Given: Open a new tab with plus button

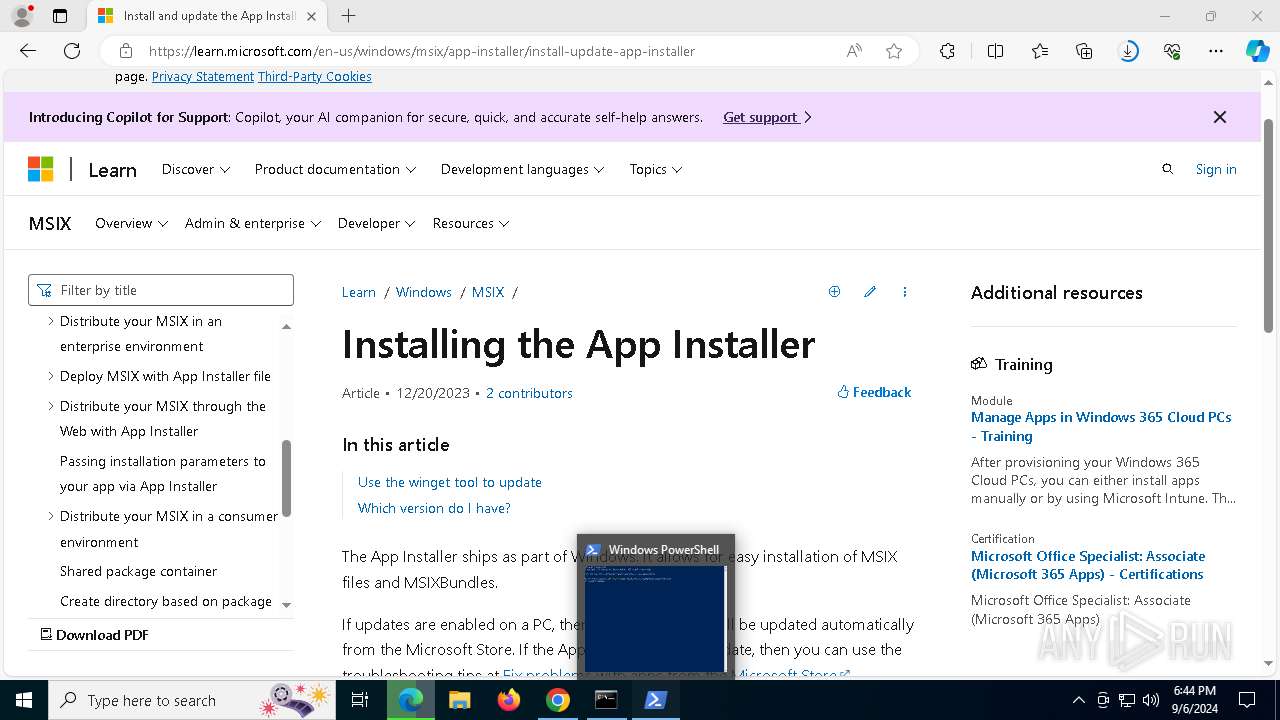Looking at the screenshot, I should (x=348, y=16).
